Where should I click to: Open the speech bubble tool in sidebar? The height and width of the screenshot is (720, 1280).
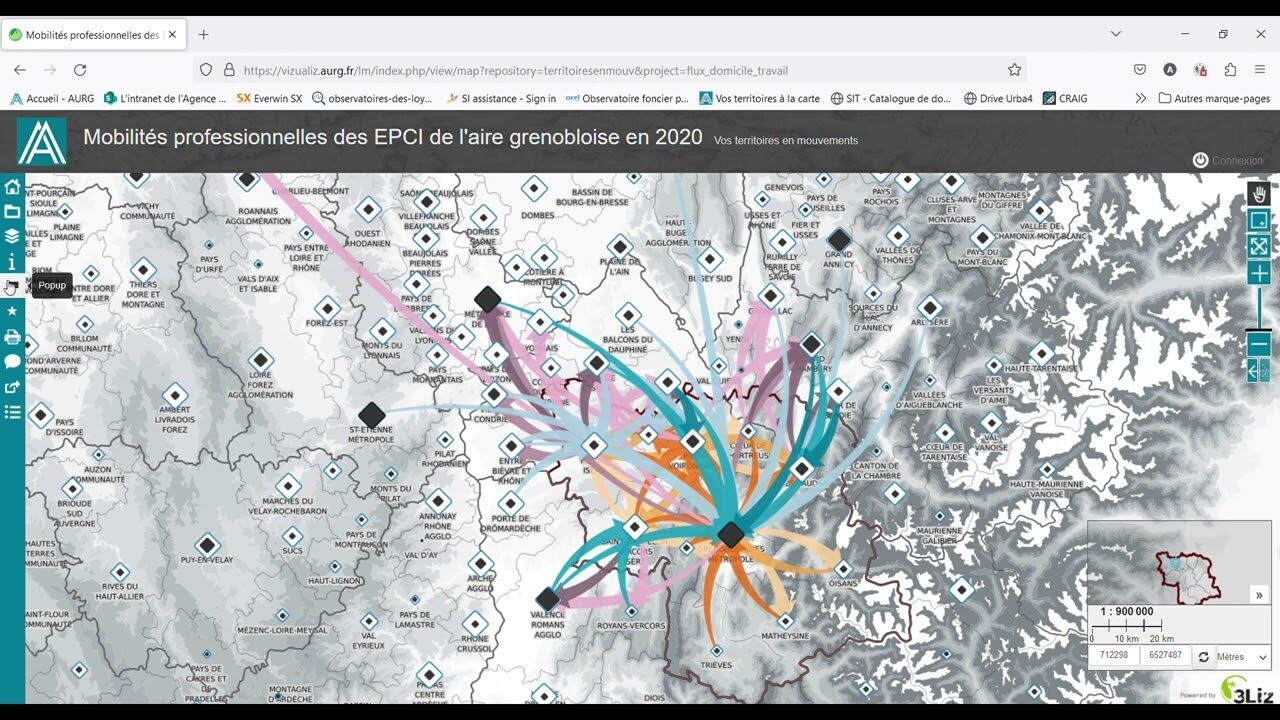pos(12,362)
